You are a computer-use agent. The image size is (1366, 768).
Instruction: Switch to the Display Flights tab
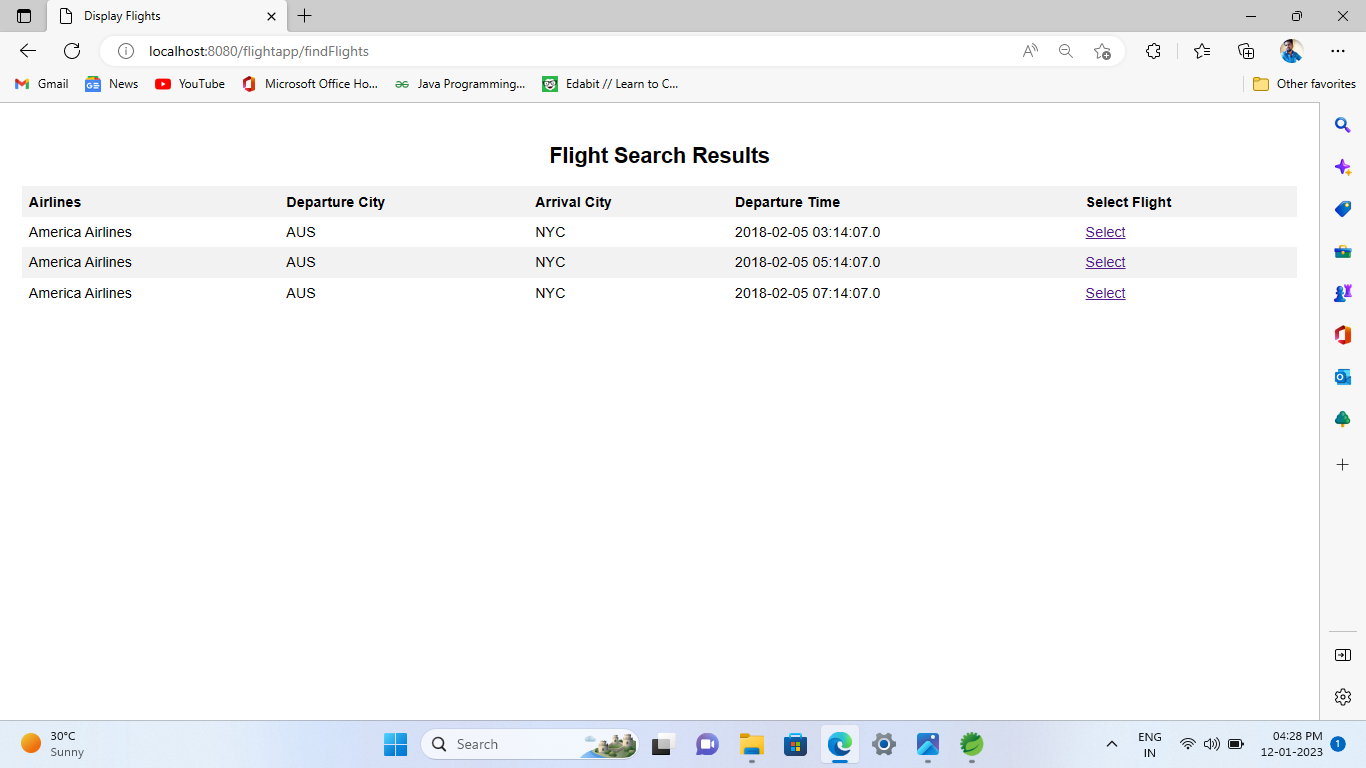tap(166, 16)
